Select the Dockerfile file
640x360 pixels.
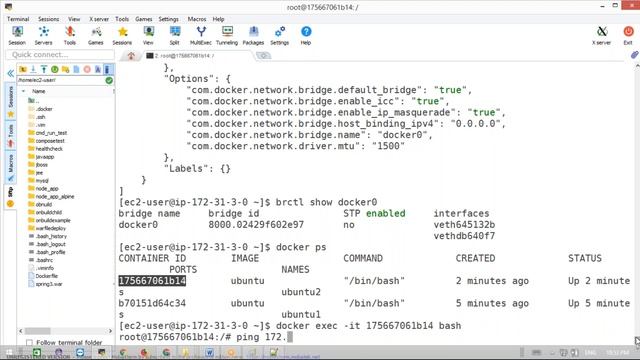point(43,276)
